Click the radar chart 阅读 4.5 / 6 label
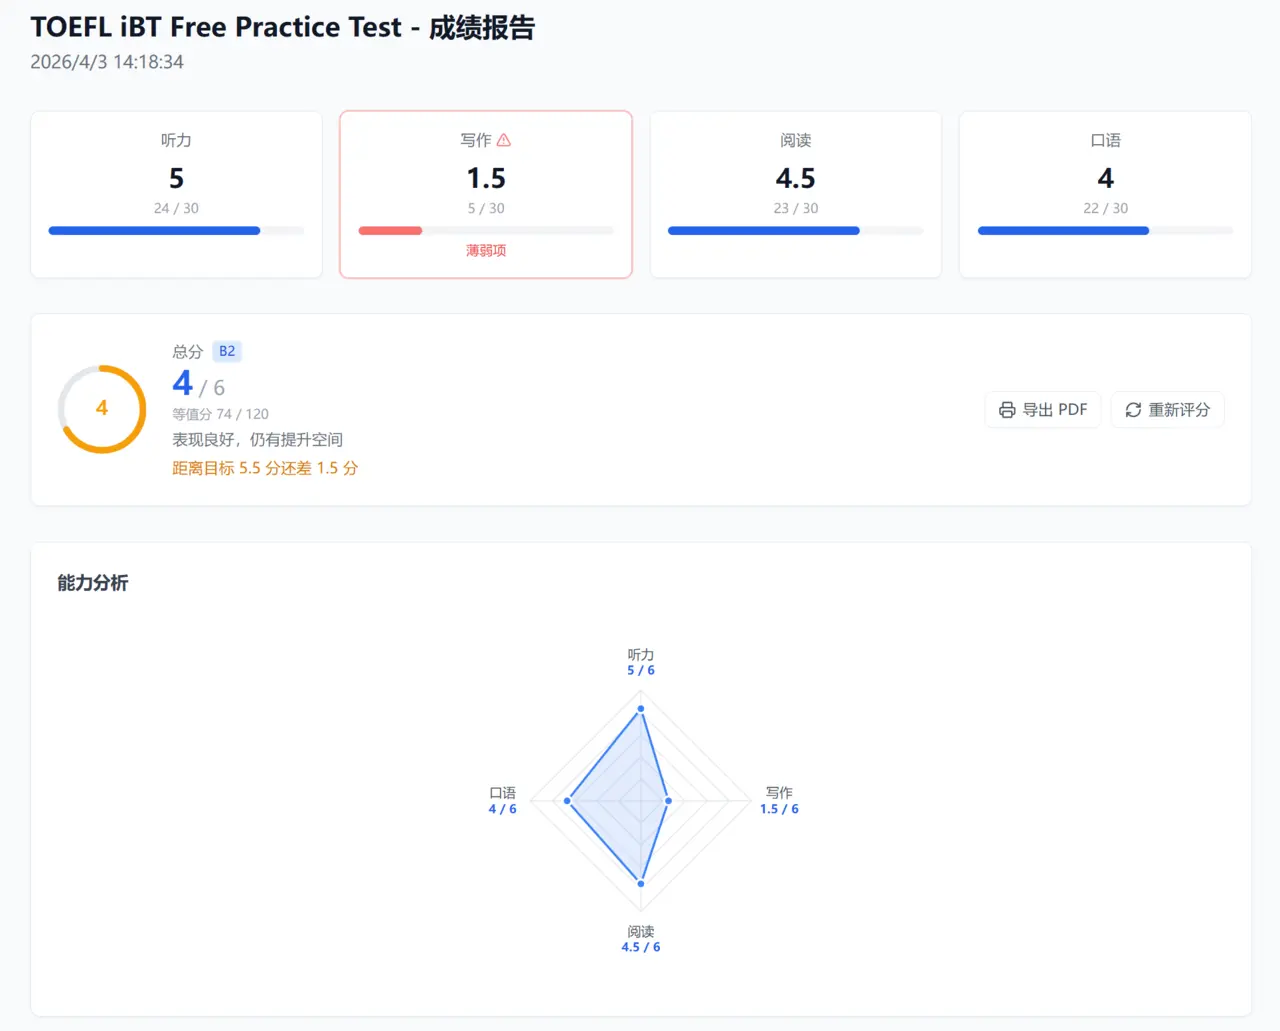This screenshot has height=1031, width=1280. pos(641,939)
